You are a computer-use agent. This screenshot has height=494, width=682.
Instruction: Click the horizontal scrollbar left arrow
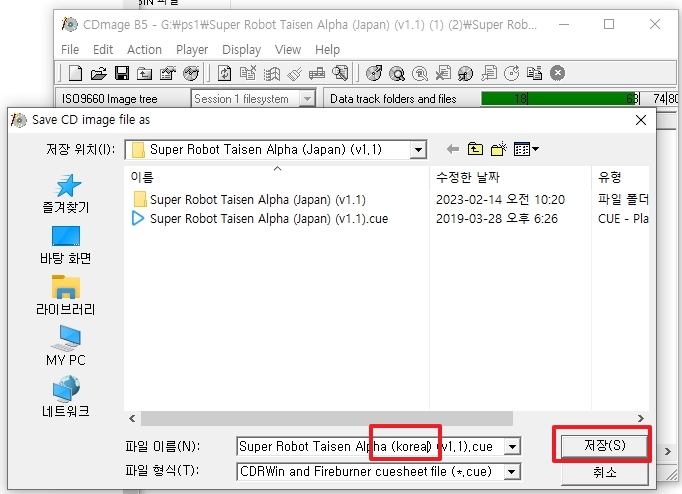(x=132, y=418)
